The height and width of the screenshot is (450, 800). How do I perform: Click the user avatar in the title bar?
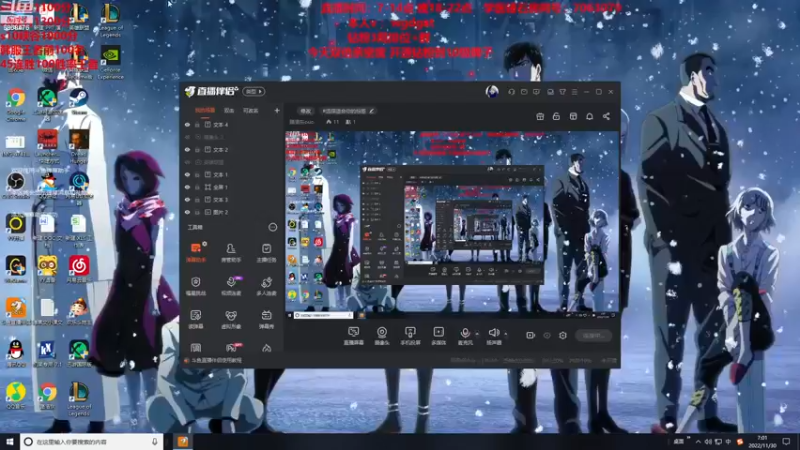click(x=492, y=91)
